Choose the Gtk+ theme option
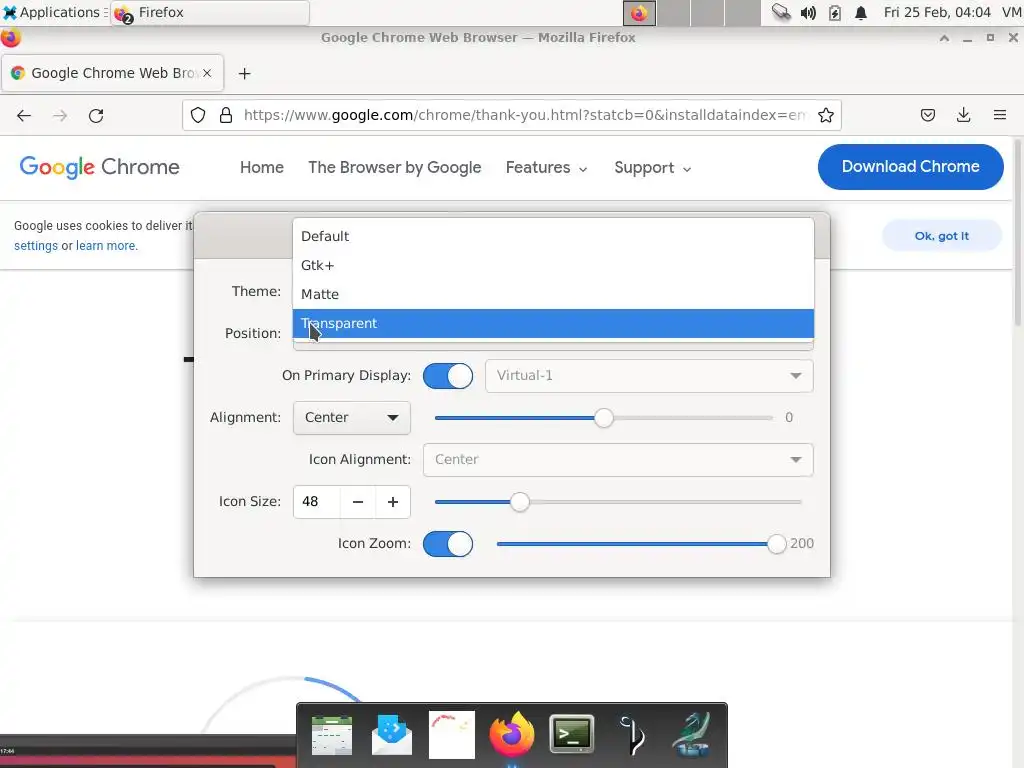 point(553,266)
